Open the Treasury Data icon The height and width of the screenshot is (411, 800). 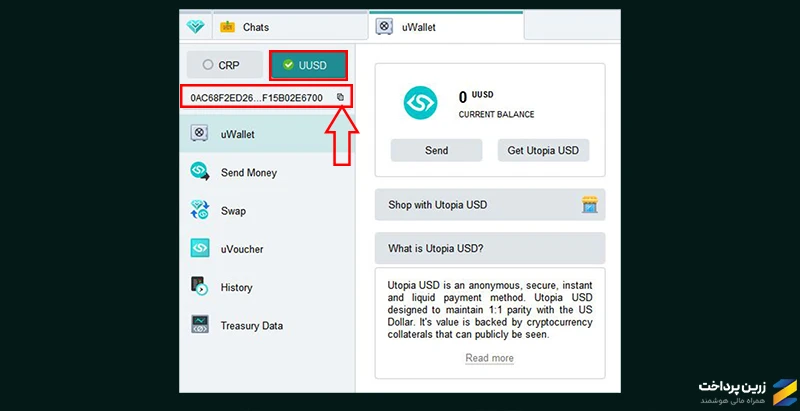[199, 325]
